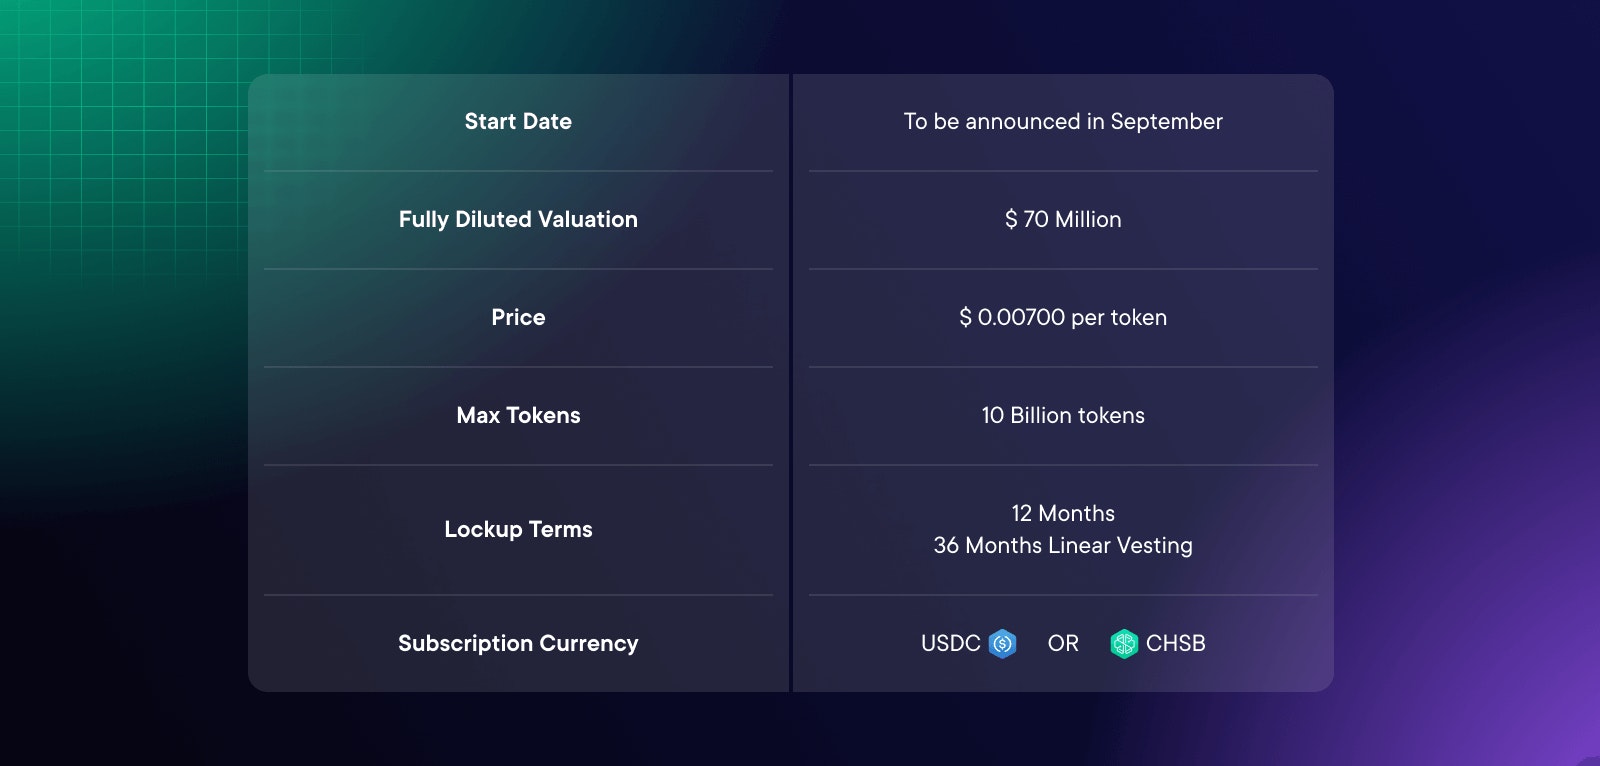Select the Fully Diluted Valuation label
1600x766 pixels.
pyautogui.click(x=518, y=219)
